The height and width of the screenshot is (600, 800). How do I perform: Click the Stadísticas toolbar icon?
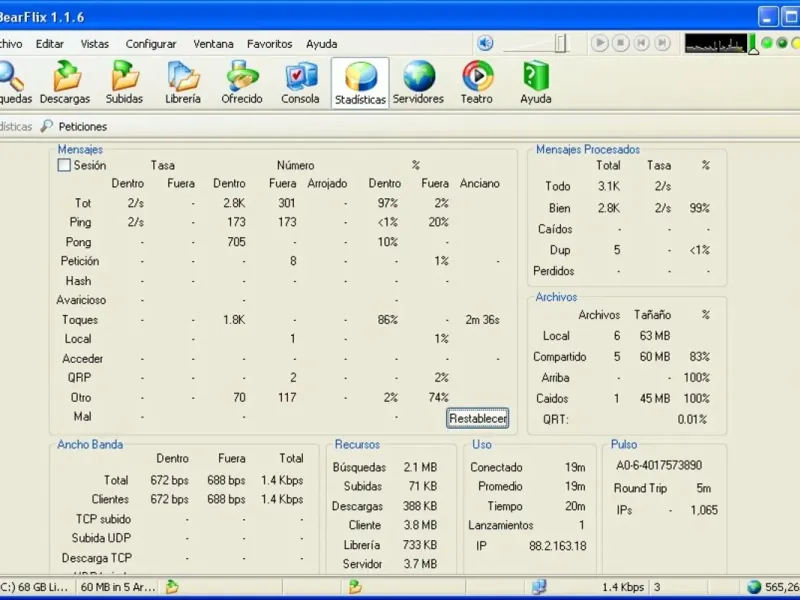pyautogui.click(x=360, y=82)
